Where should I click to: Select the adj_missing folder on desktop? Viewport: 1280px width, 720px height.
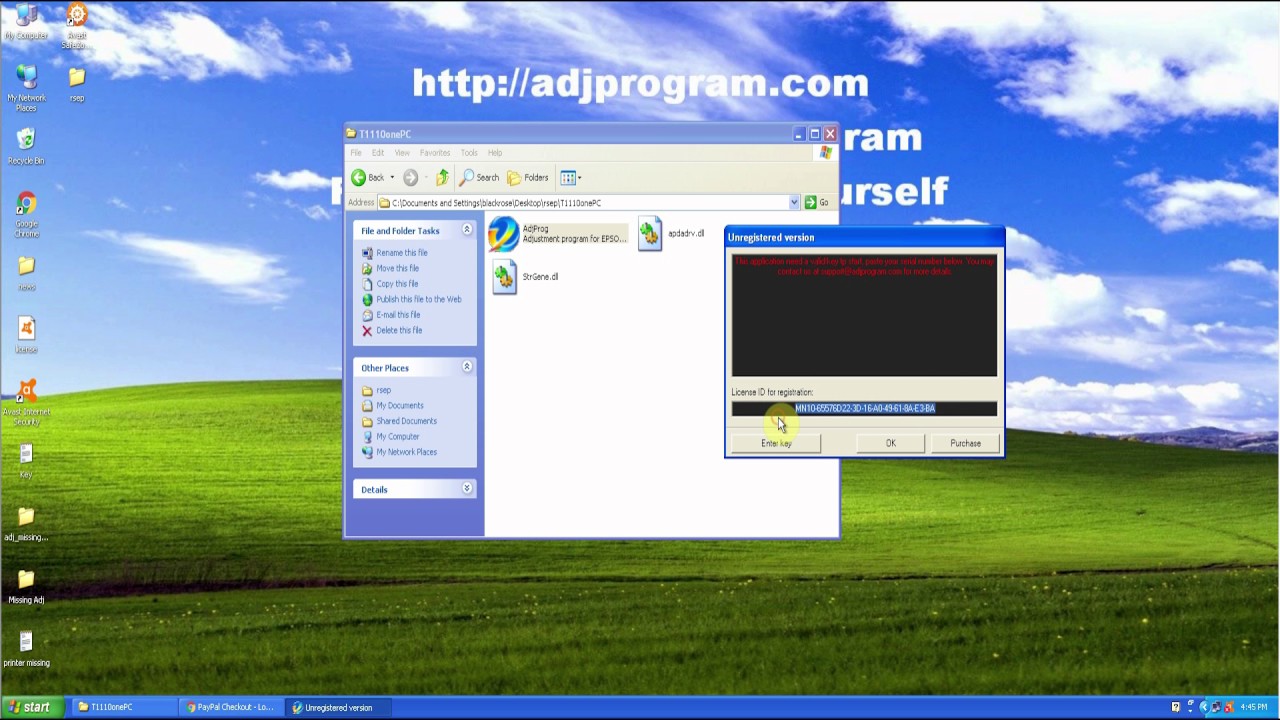point(26,524)
